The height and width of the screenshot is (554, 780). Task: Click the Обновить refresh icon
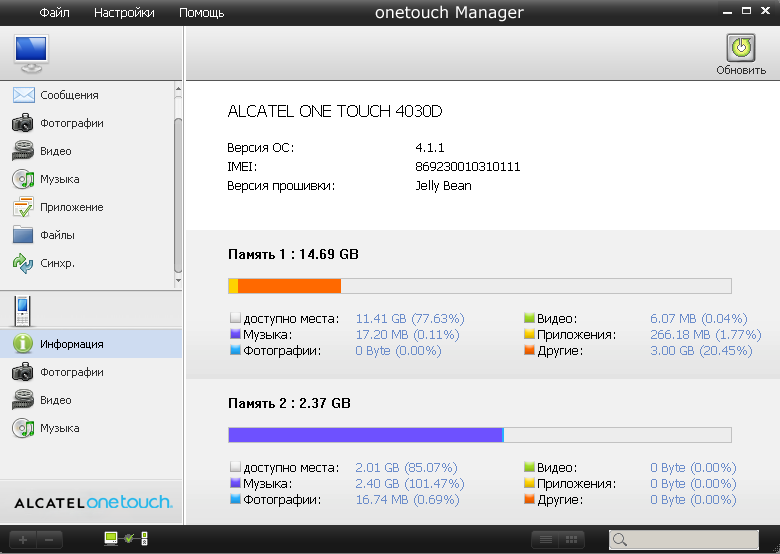coord(741,48)
